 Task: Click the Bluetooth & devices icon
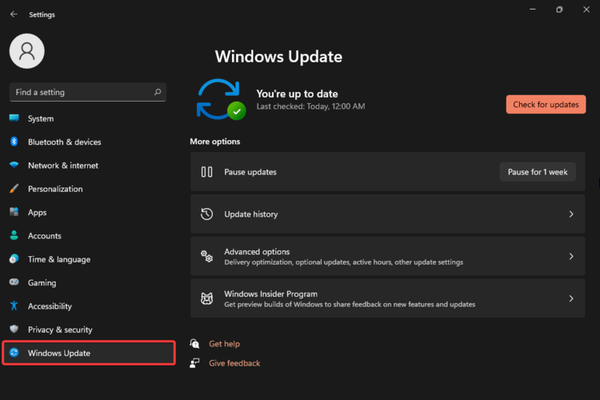click(14, 142)
